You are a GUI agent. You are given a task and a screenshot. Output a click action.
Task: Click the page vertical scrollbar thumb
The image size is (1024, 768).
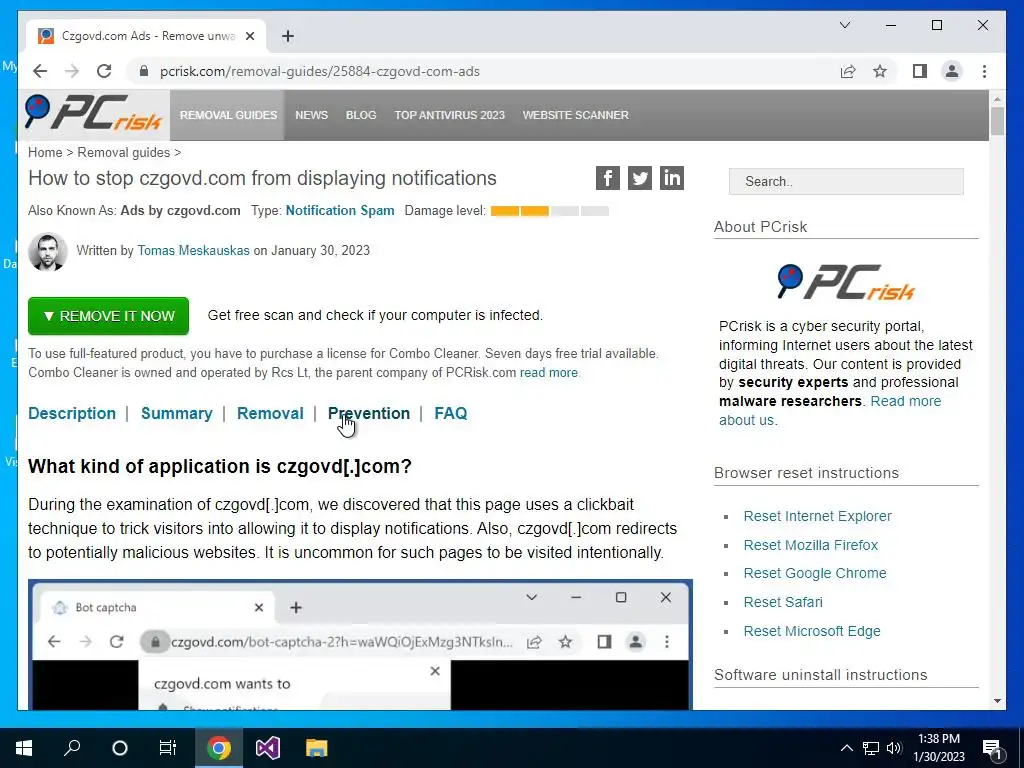click(x=997, y=120)
